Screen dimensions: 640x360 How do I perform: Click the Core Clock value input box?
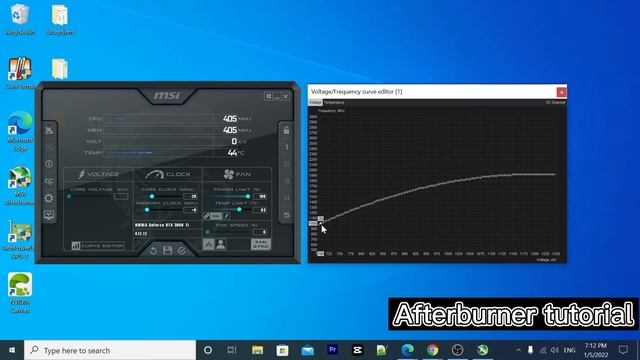[191, 196]
